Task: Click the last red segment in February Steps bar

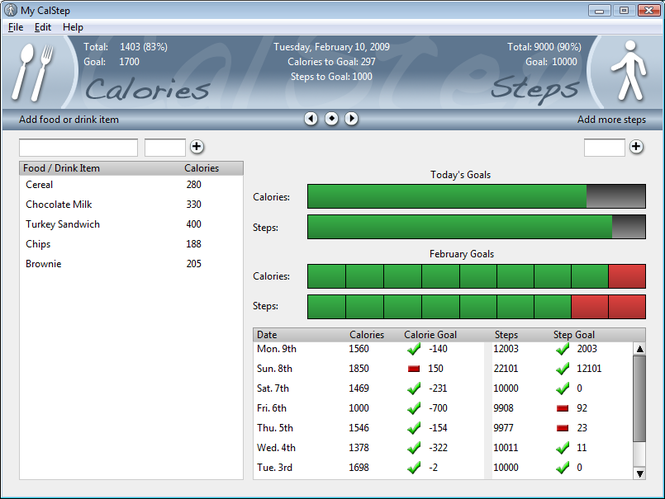Action: [627, 307]
